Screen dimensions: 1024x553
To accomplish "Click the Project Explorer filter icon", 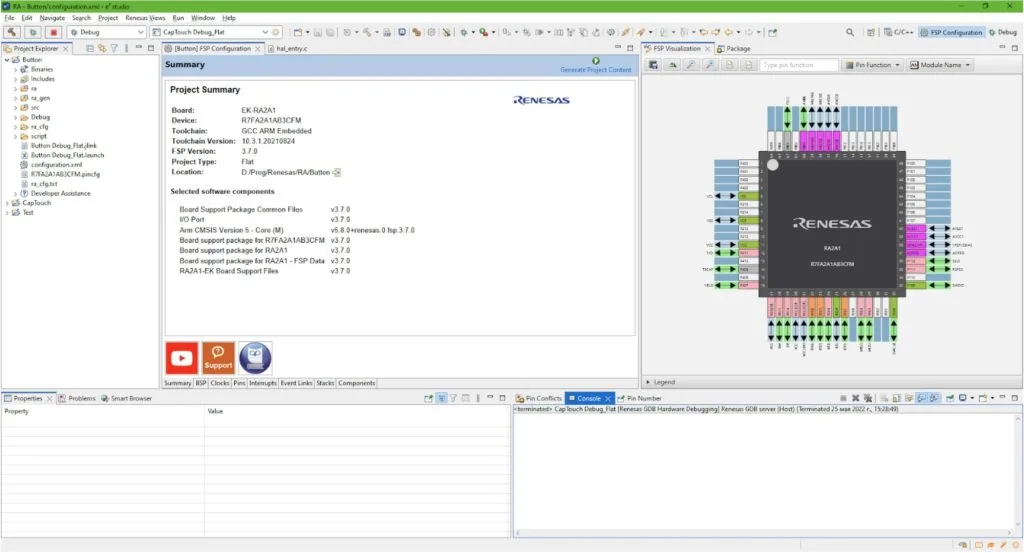I will [x=114, y=49].
